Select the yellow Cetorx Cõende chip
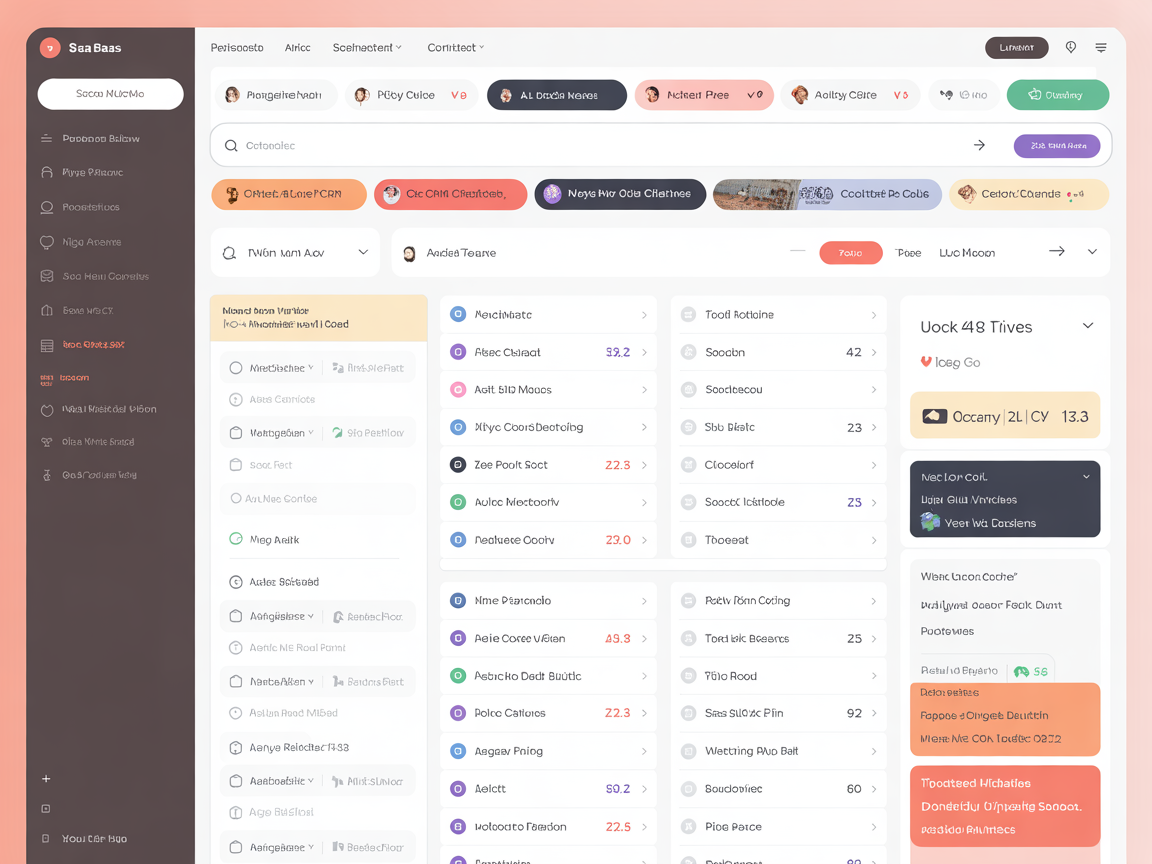Image resolution: width=1152 pixels, height=864 pixels. click(1029, 194)
